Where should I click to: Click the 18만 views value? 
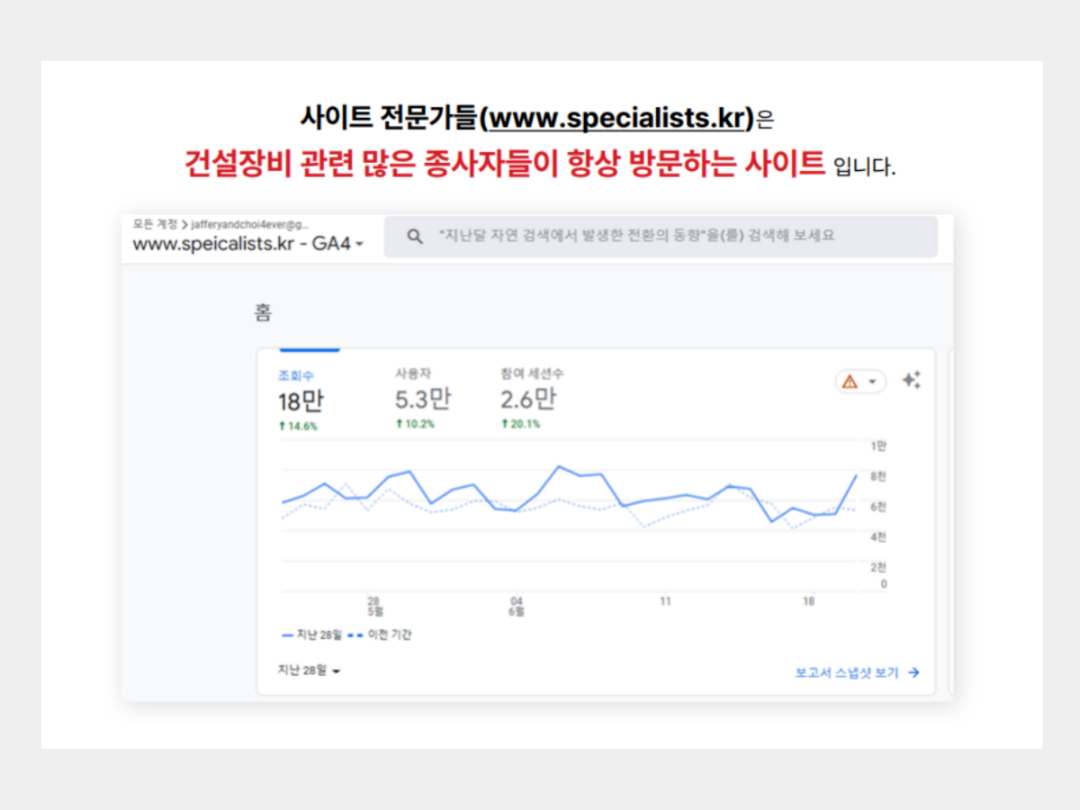[x=300, y=402]
